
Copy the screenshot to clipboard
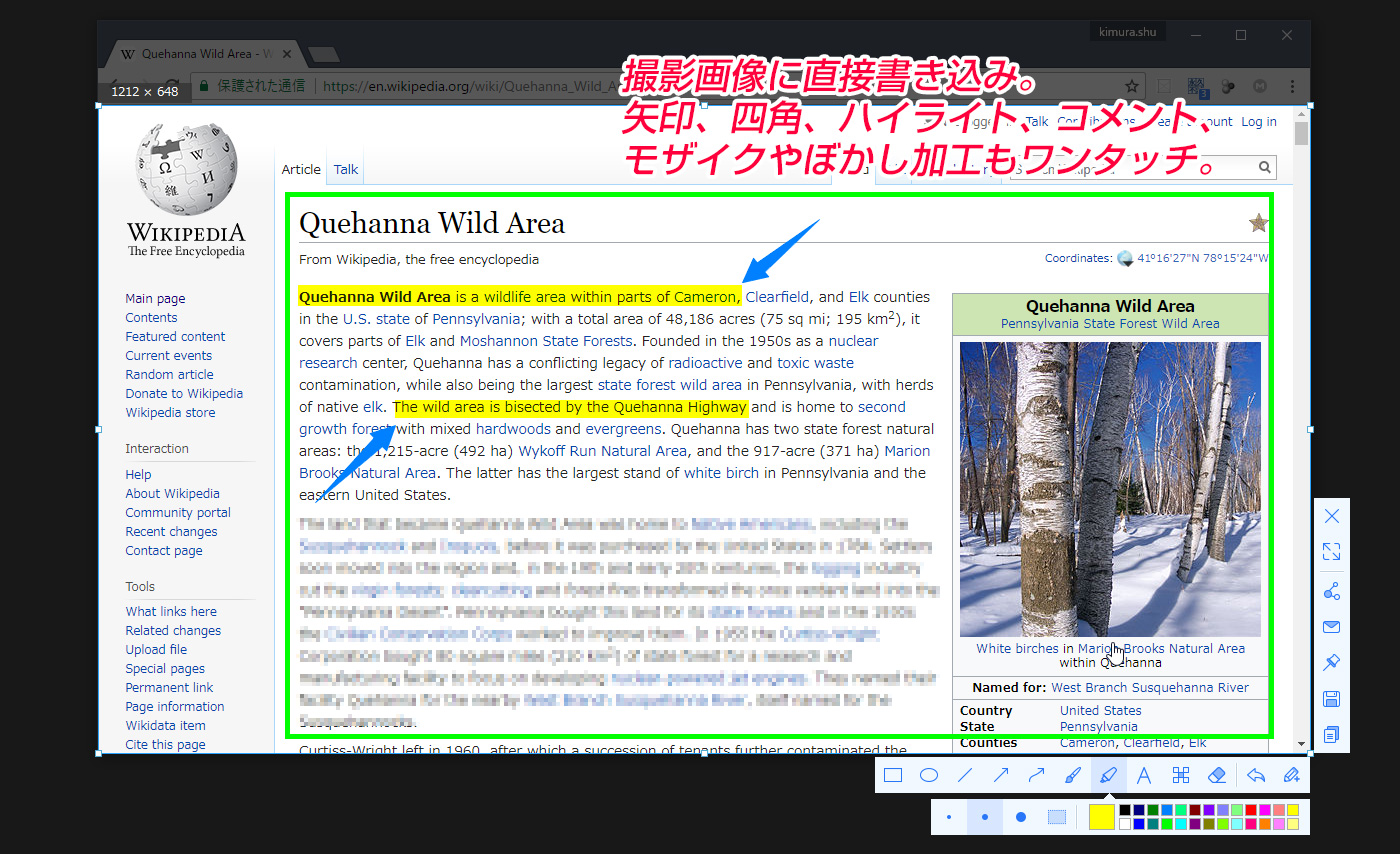click(x=1332, y=735)
